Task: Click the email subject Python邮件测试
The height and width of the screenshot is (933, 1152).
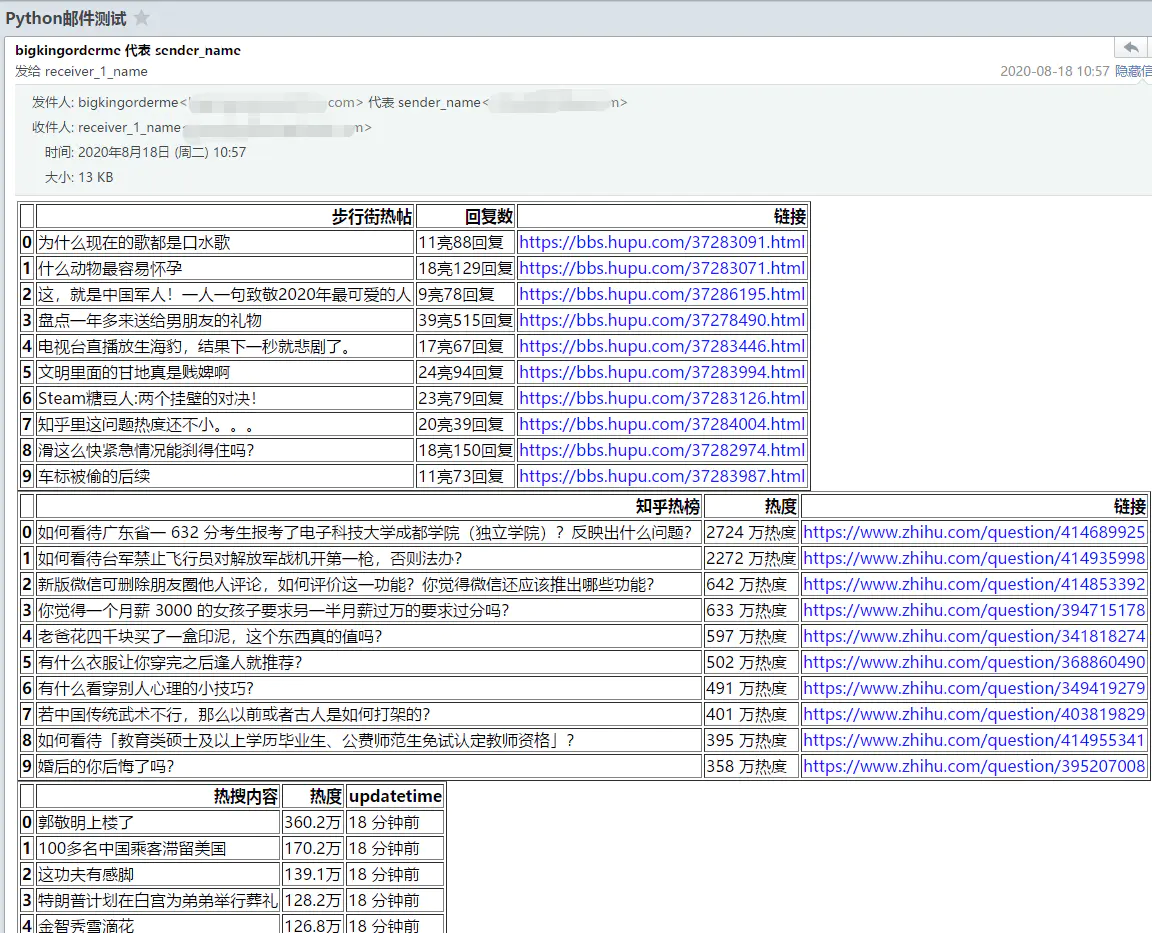Action: click(x=66, y=18)
